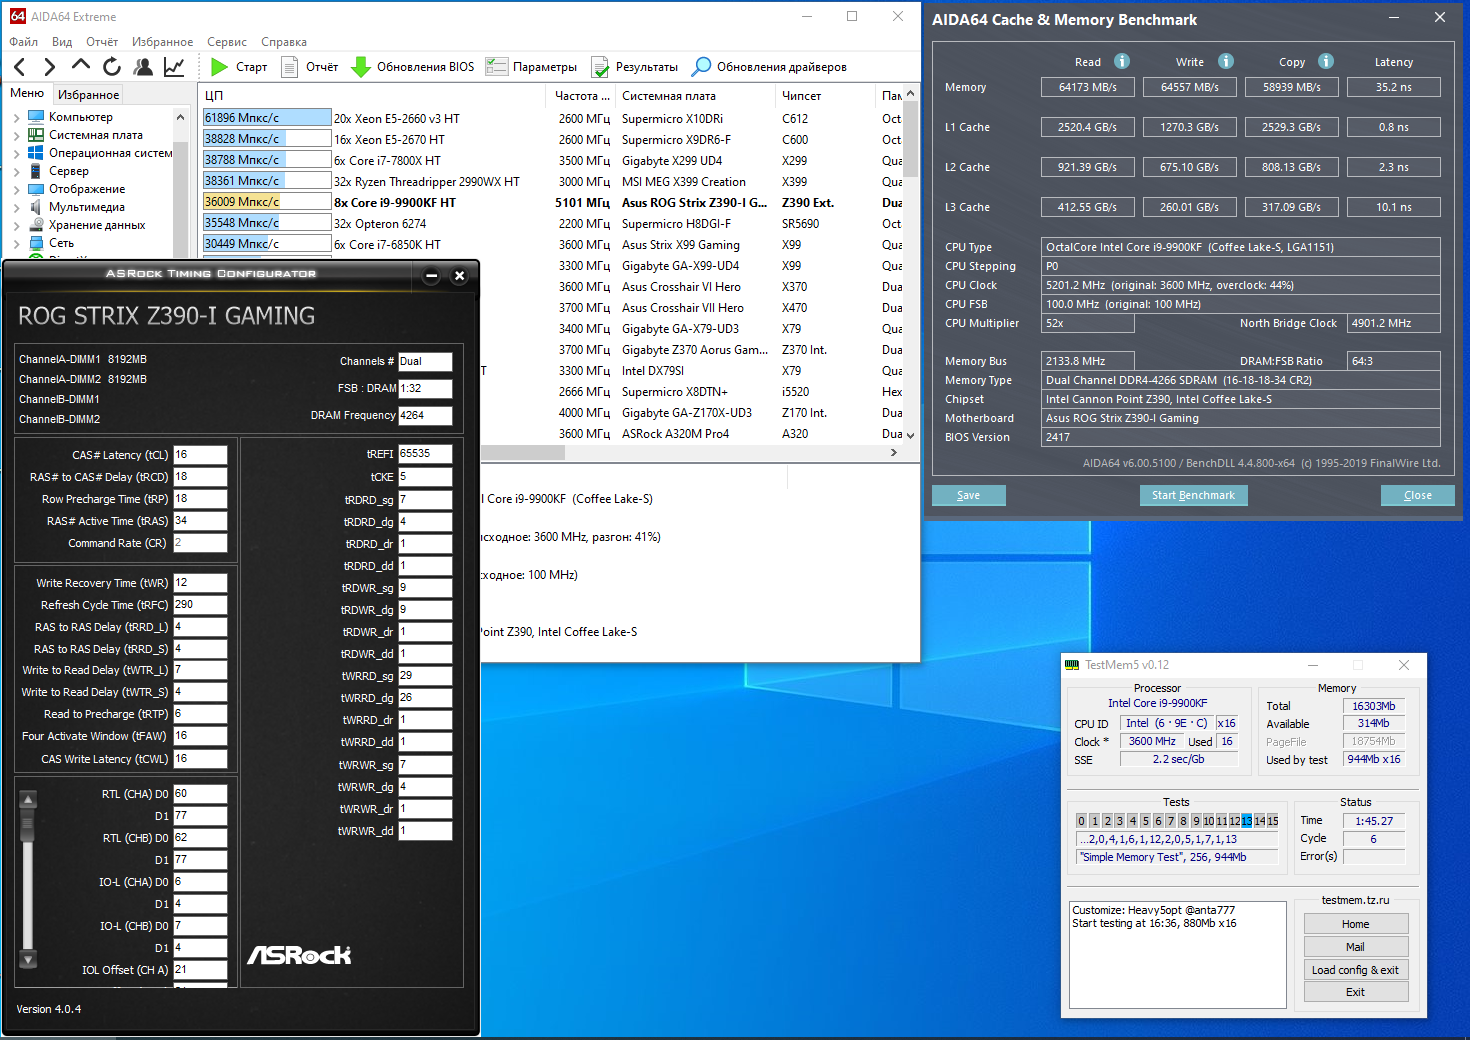Click the AIDA64 up arrow toolbar icon
Viewport: 1470px width, 1040px height.
point(81,66)
